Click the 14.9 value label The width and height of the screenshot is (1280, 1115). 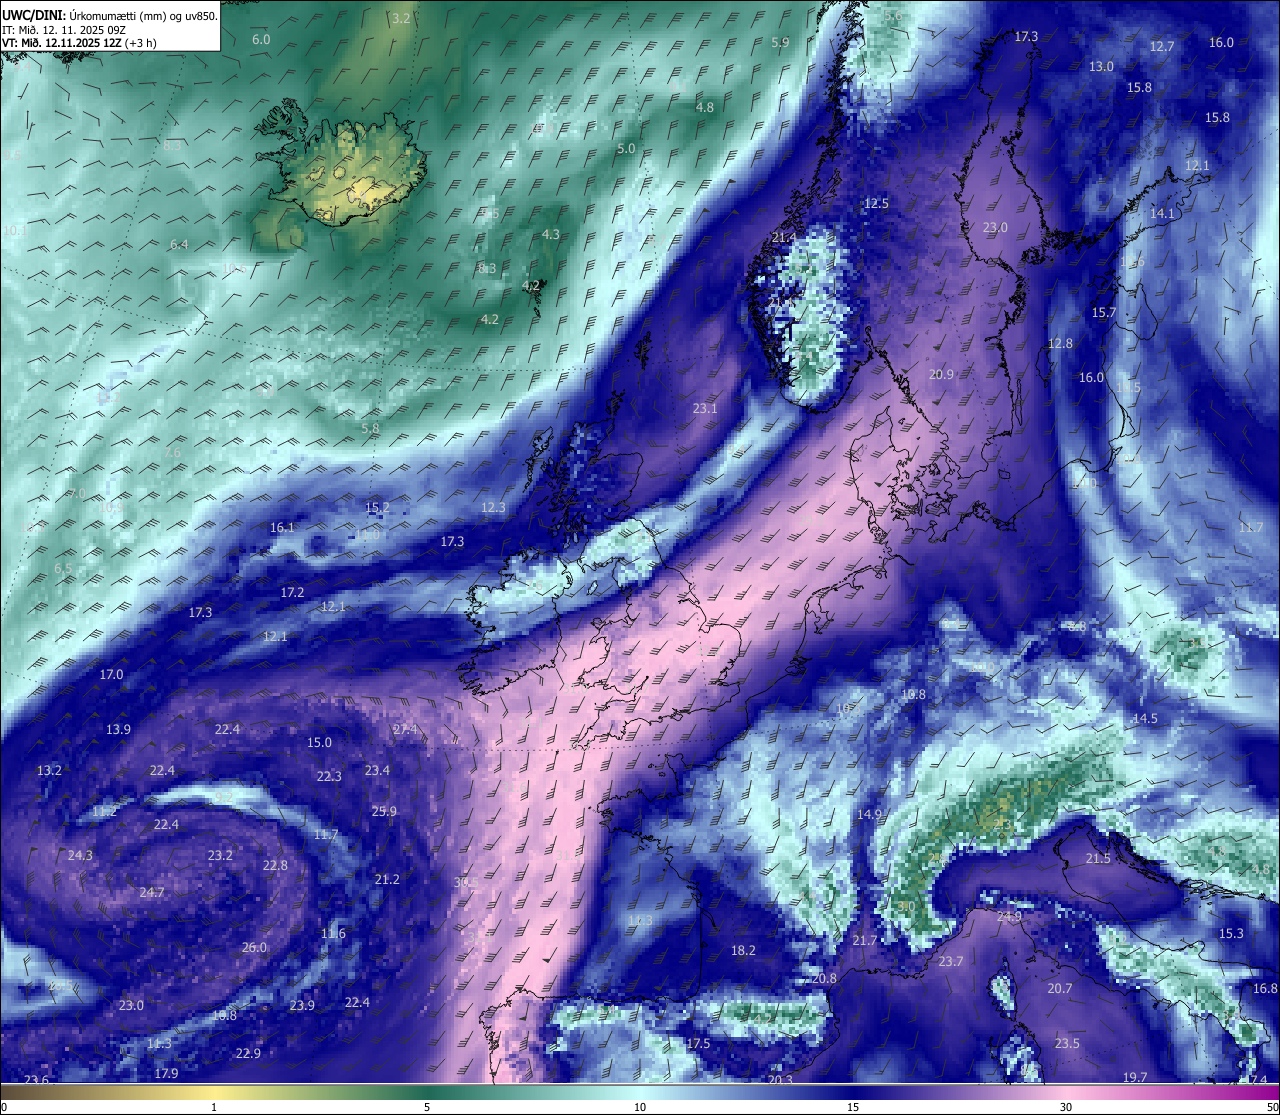tap(869, 814)
